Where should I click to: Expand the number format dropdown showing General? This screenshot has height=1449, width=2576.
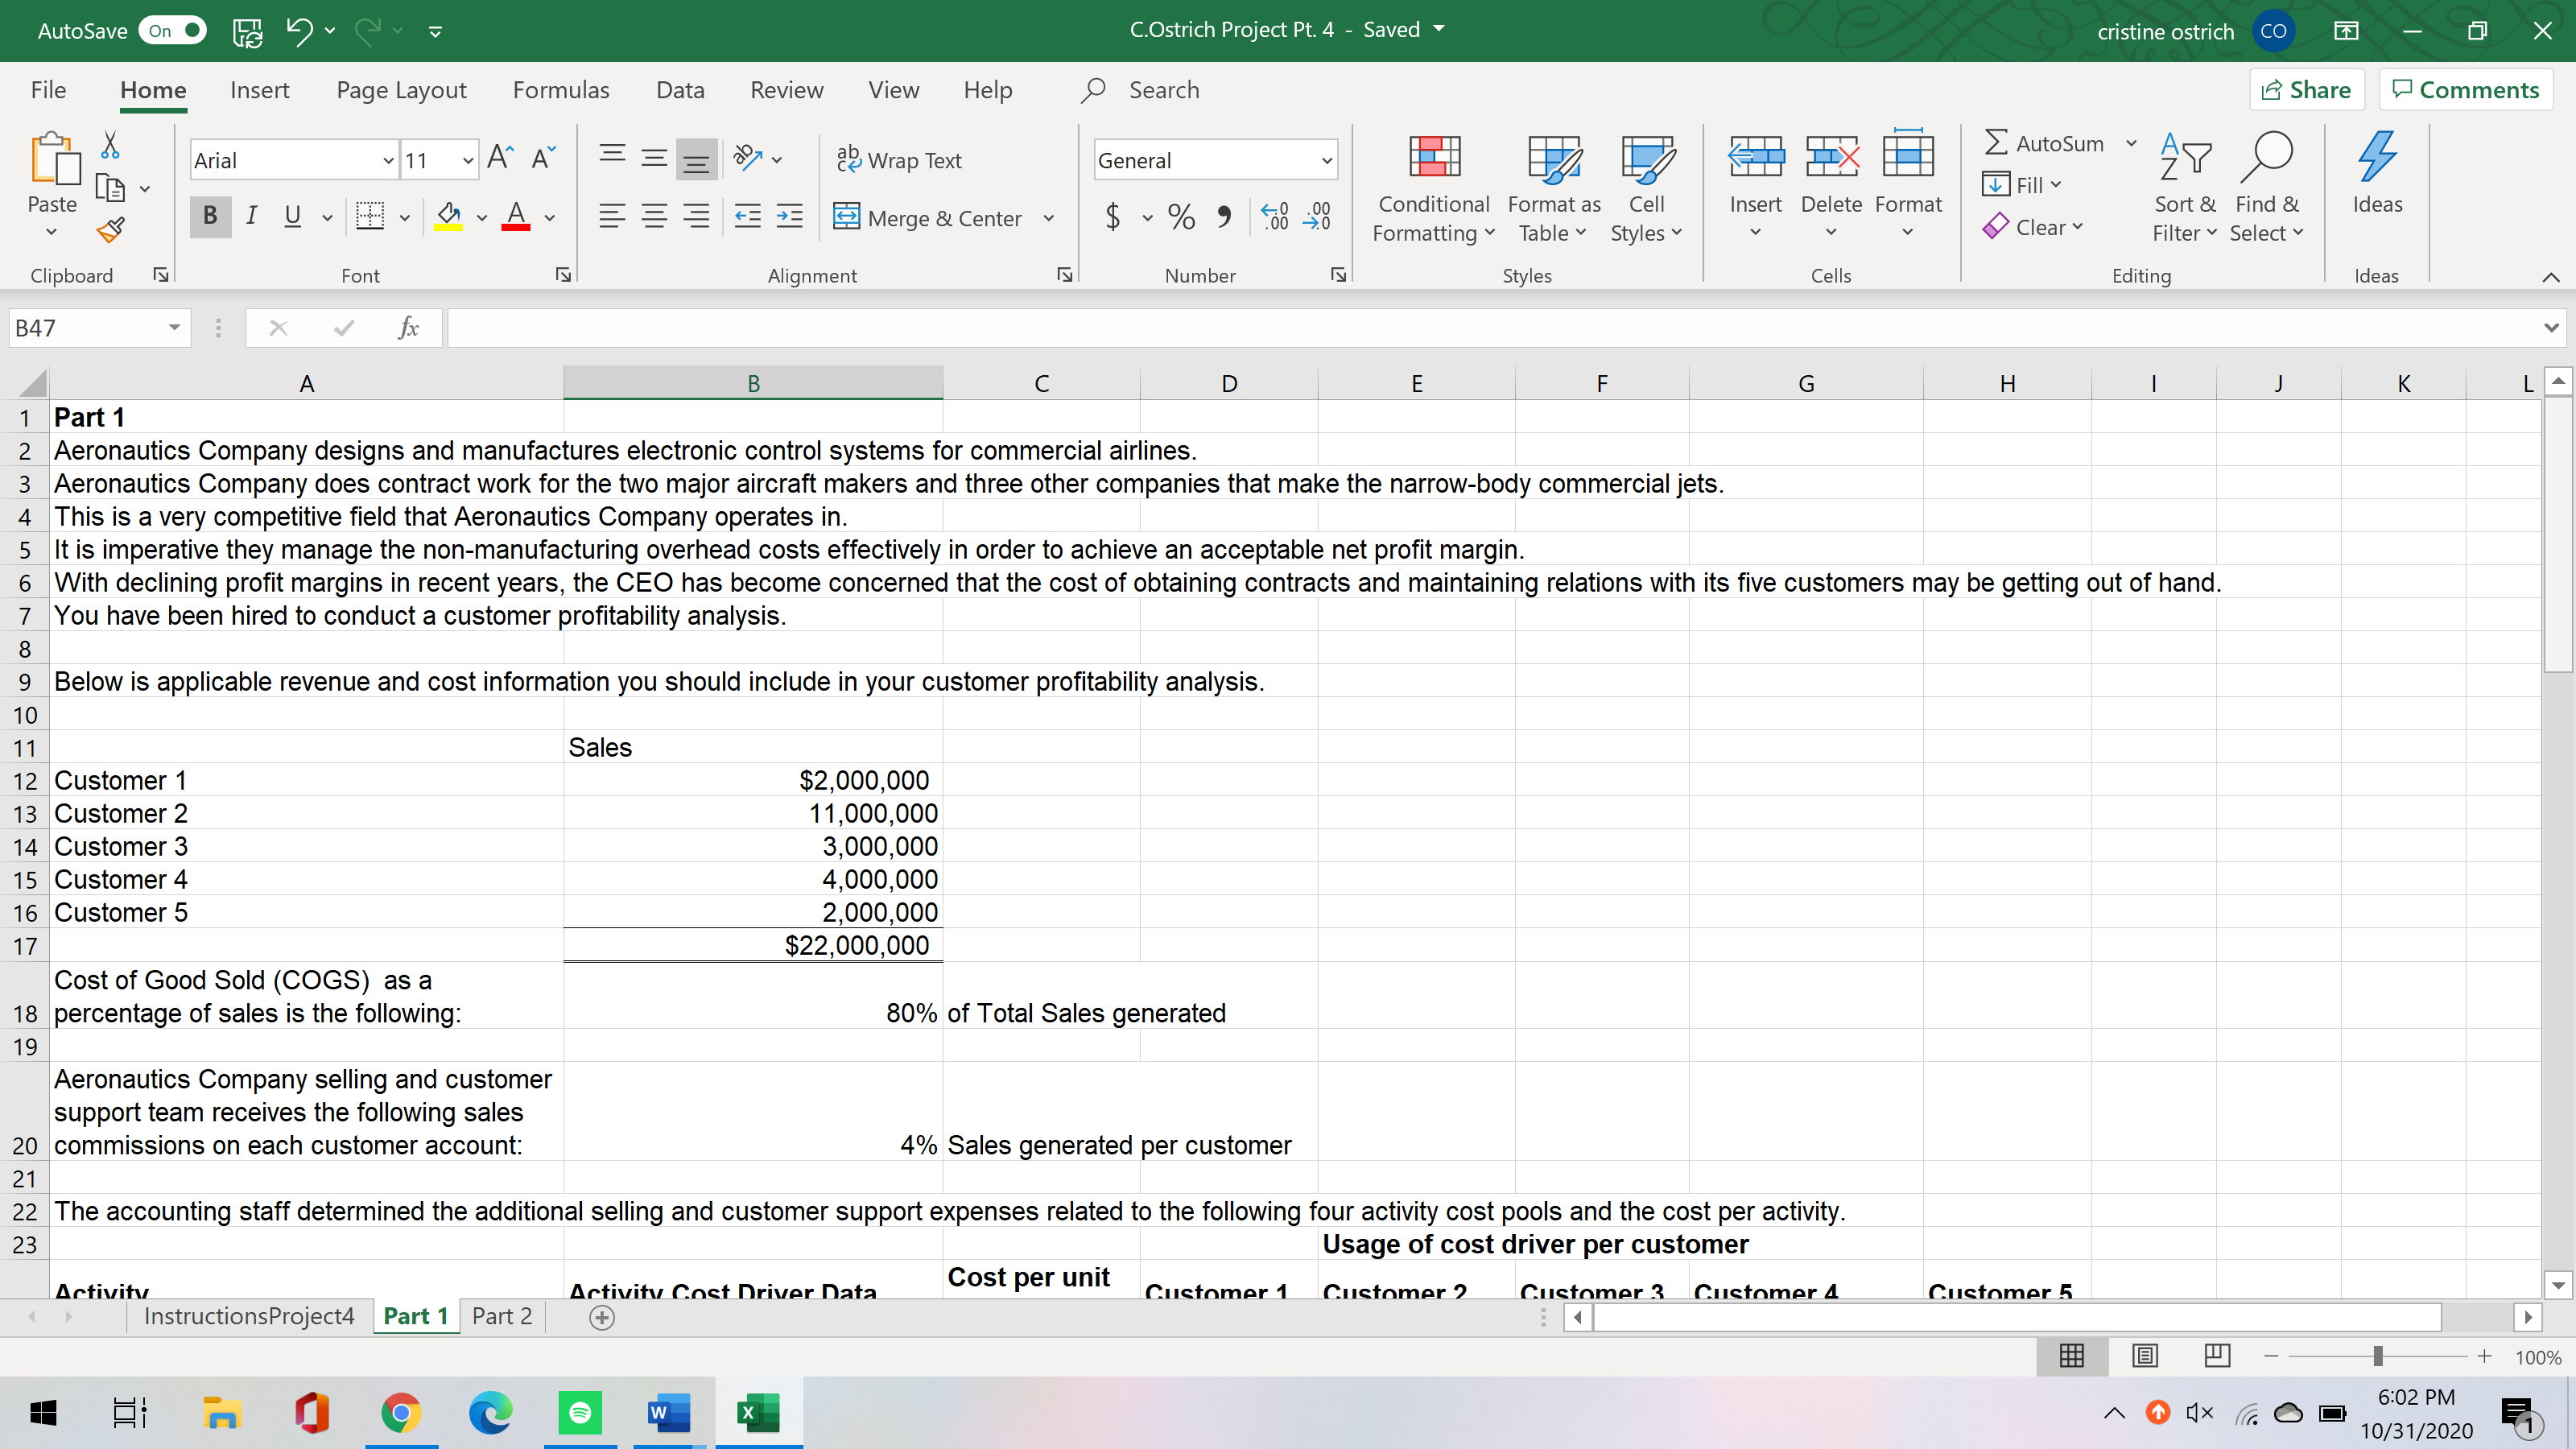1326,160
